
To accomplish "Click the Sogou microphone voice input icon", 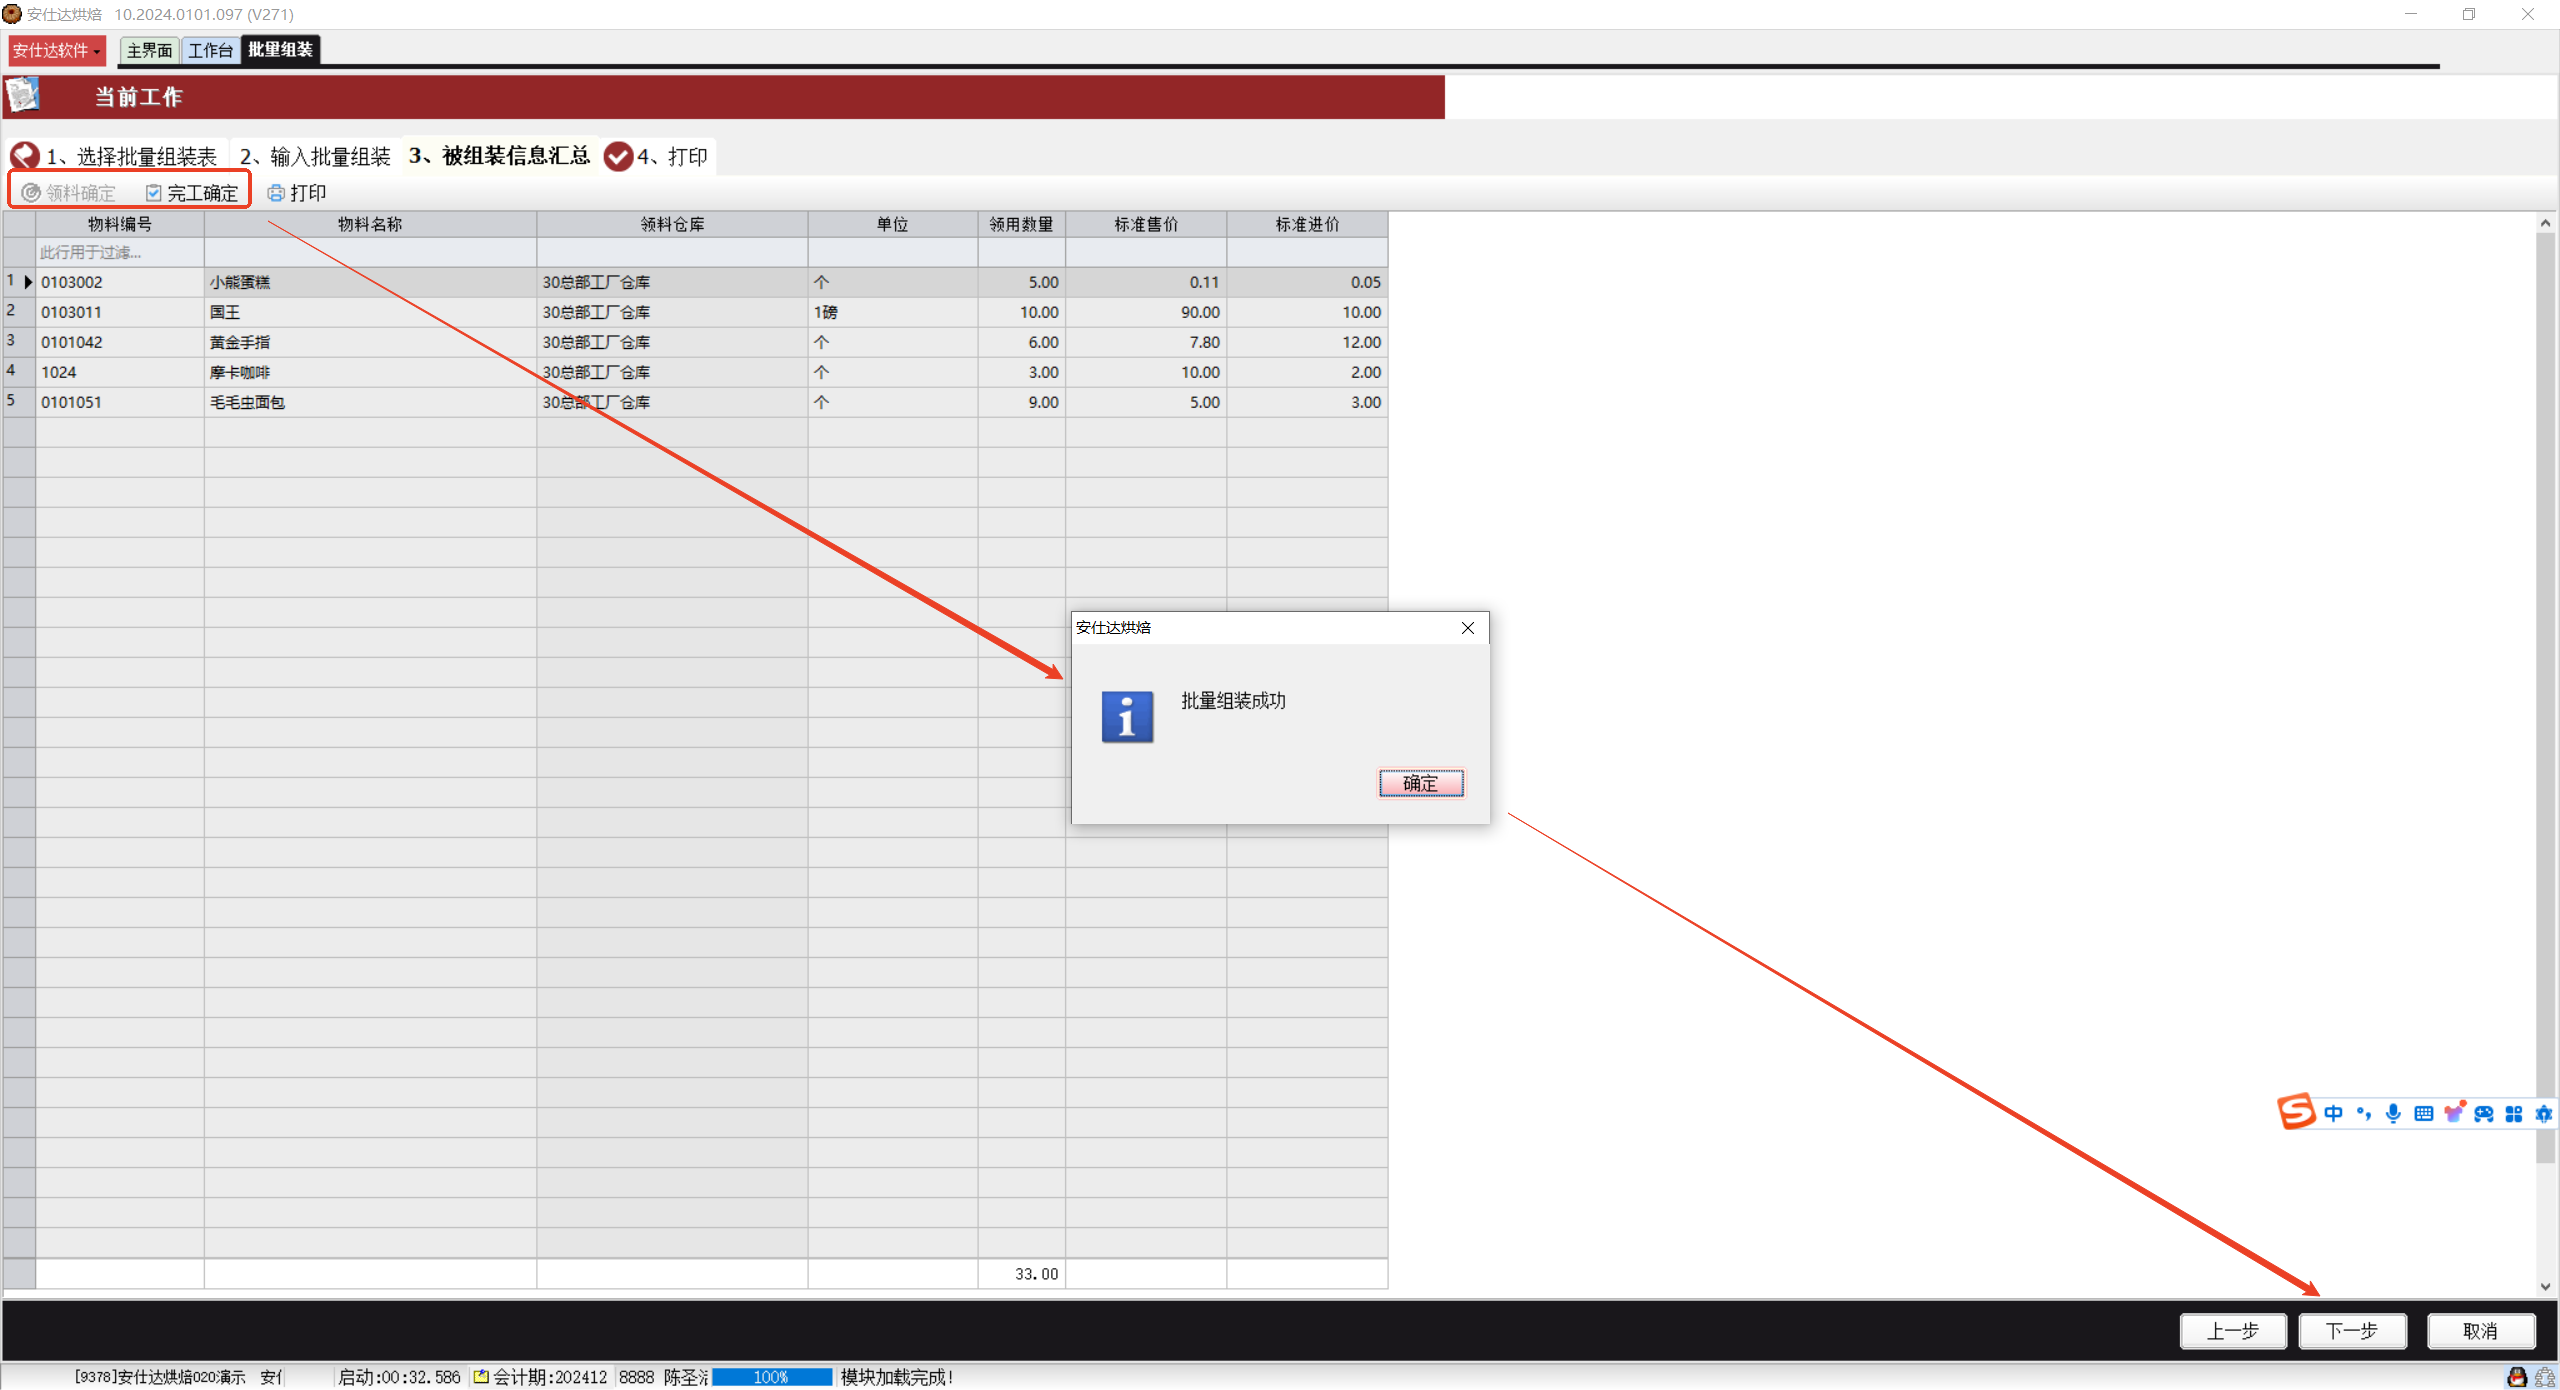I will tap(2393, 1114).
